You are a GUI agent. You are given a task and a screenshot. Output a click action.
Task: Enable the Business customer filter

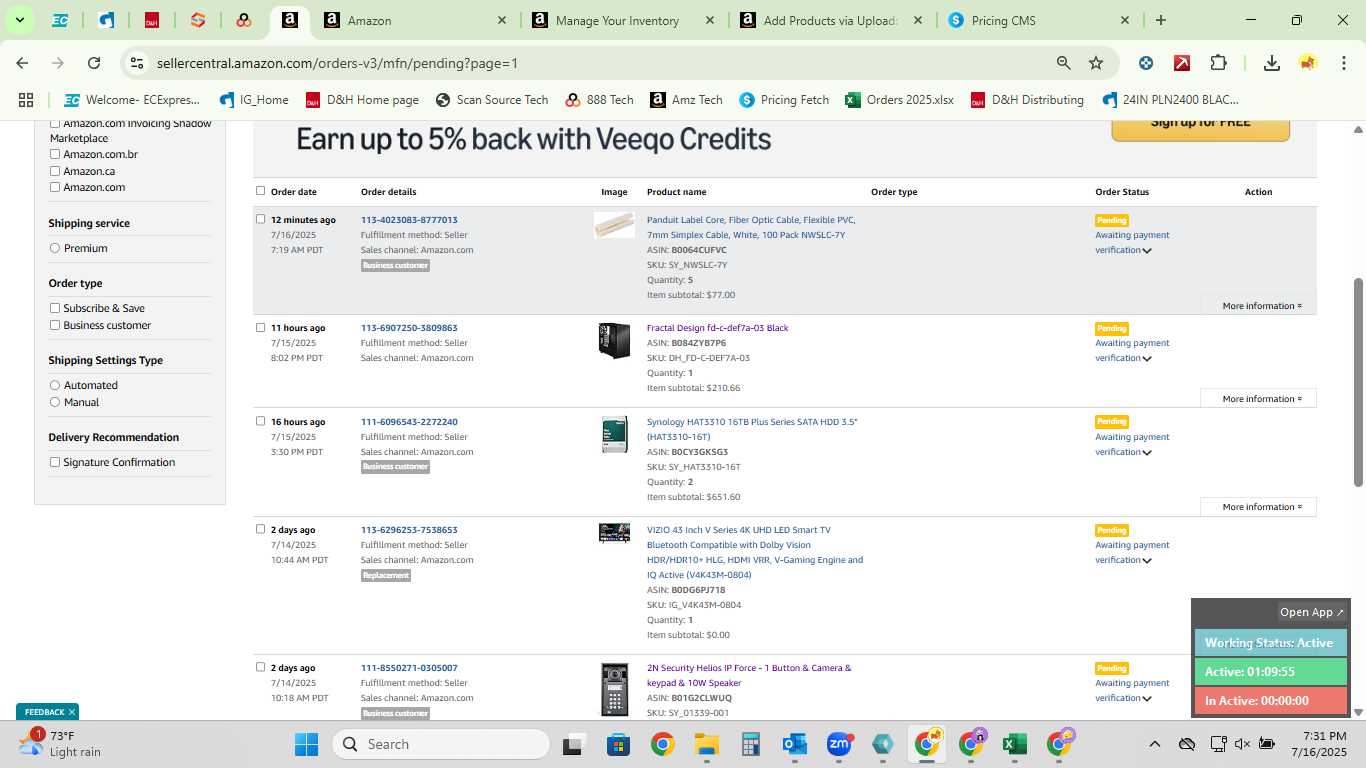55,325
